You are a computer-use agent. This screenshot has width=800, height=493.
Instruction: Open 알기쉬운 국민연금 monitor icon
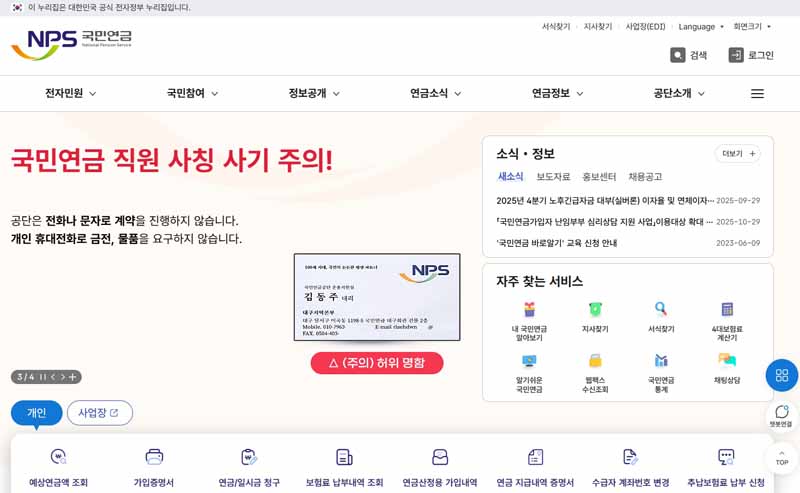pyautogui.click(x=529, y=361)
